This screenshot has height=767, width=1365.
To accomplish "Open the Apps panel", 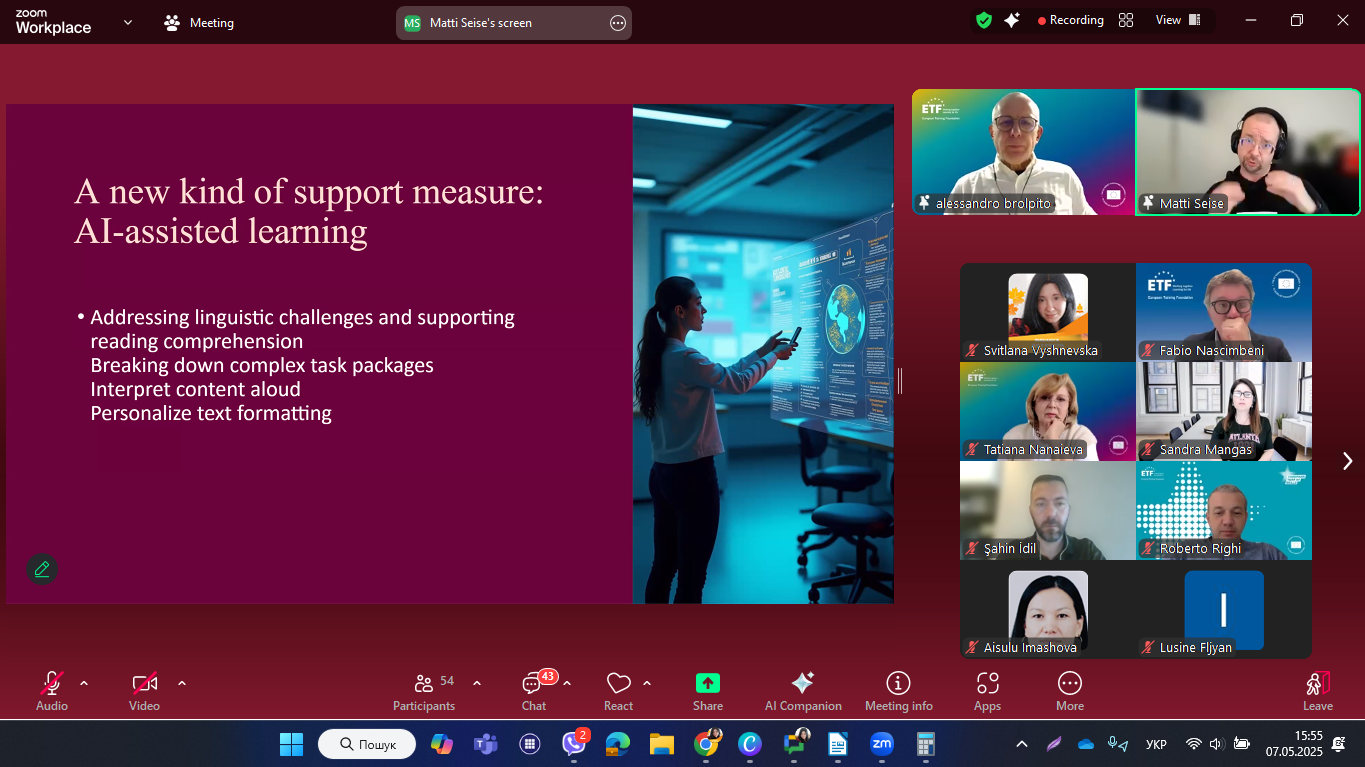I will [x=987, y=691].
